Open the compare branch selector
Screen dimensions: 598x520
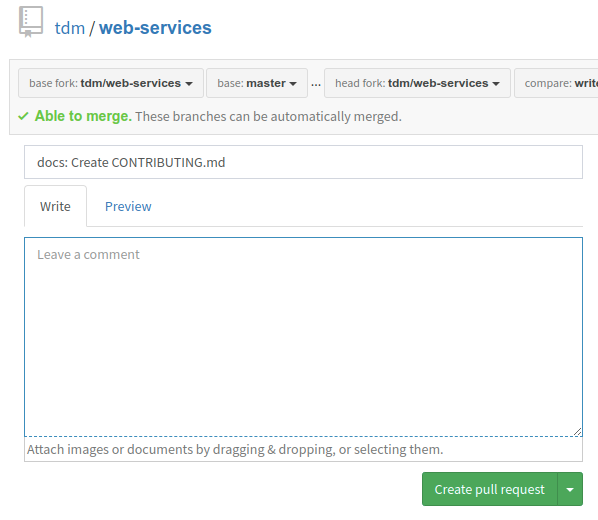(x=556, y=83)
